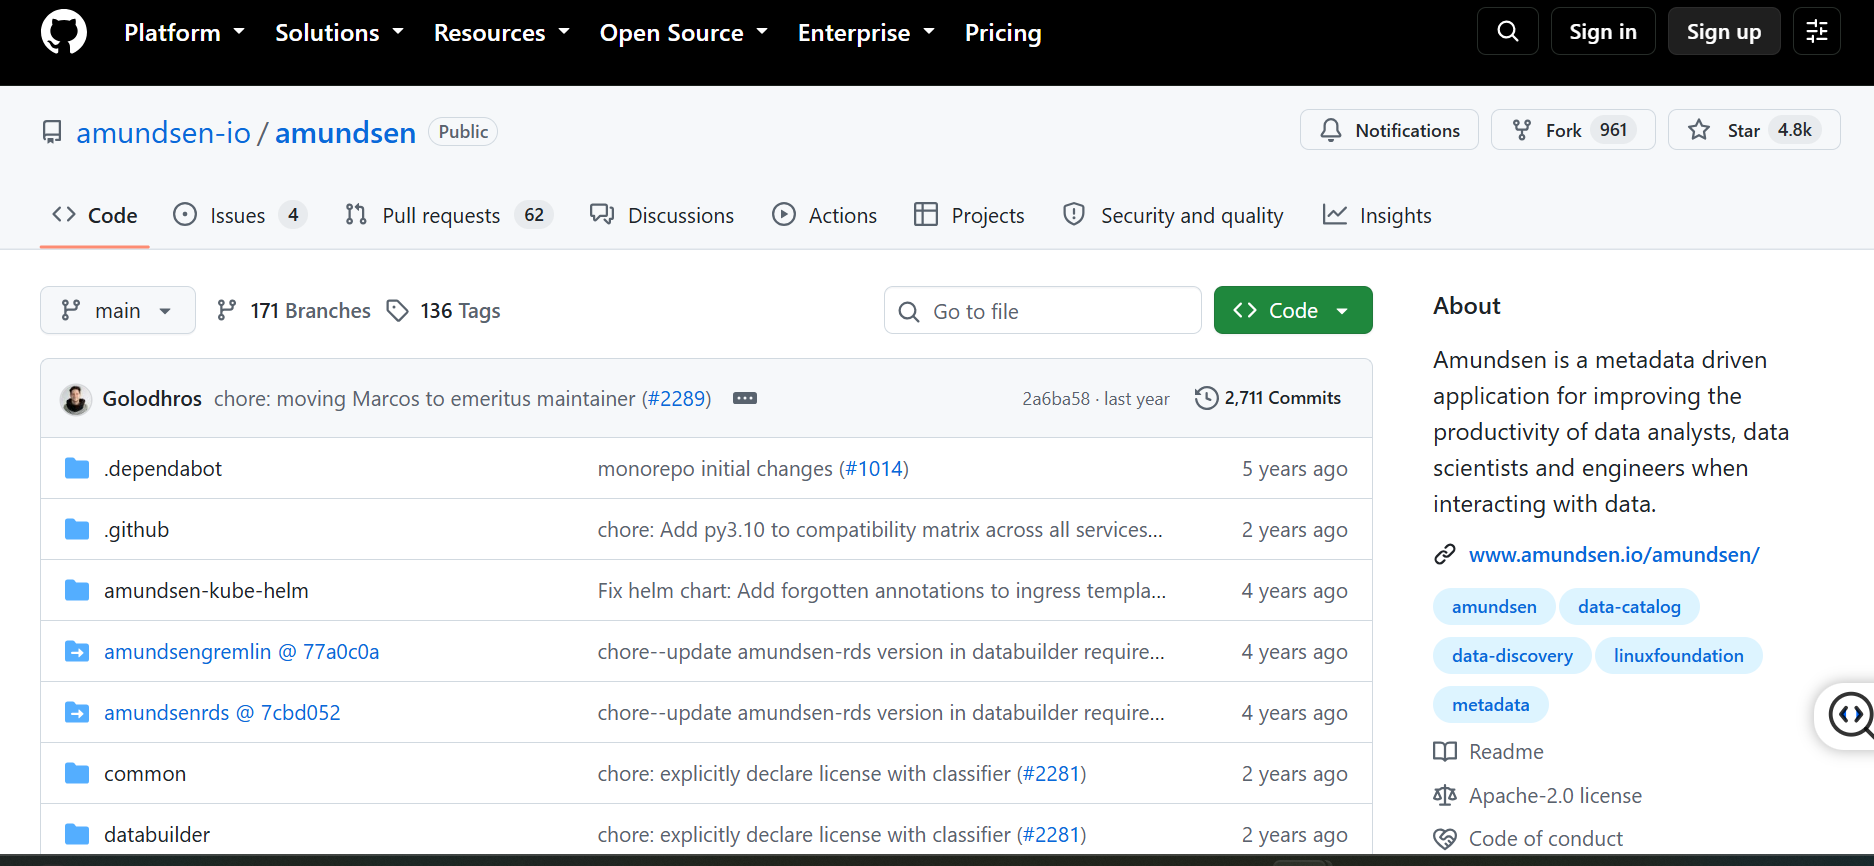The image size is (1874, 866).
Task: Click the tag icon beside 136 Tags
Action: click(x=398, y=310)
